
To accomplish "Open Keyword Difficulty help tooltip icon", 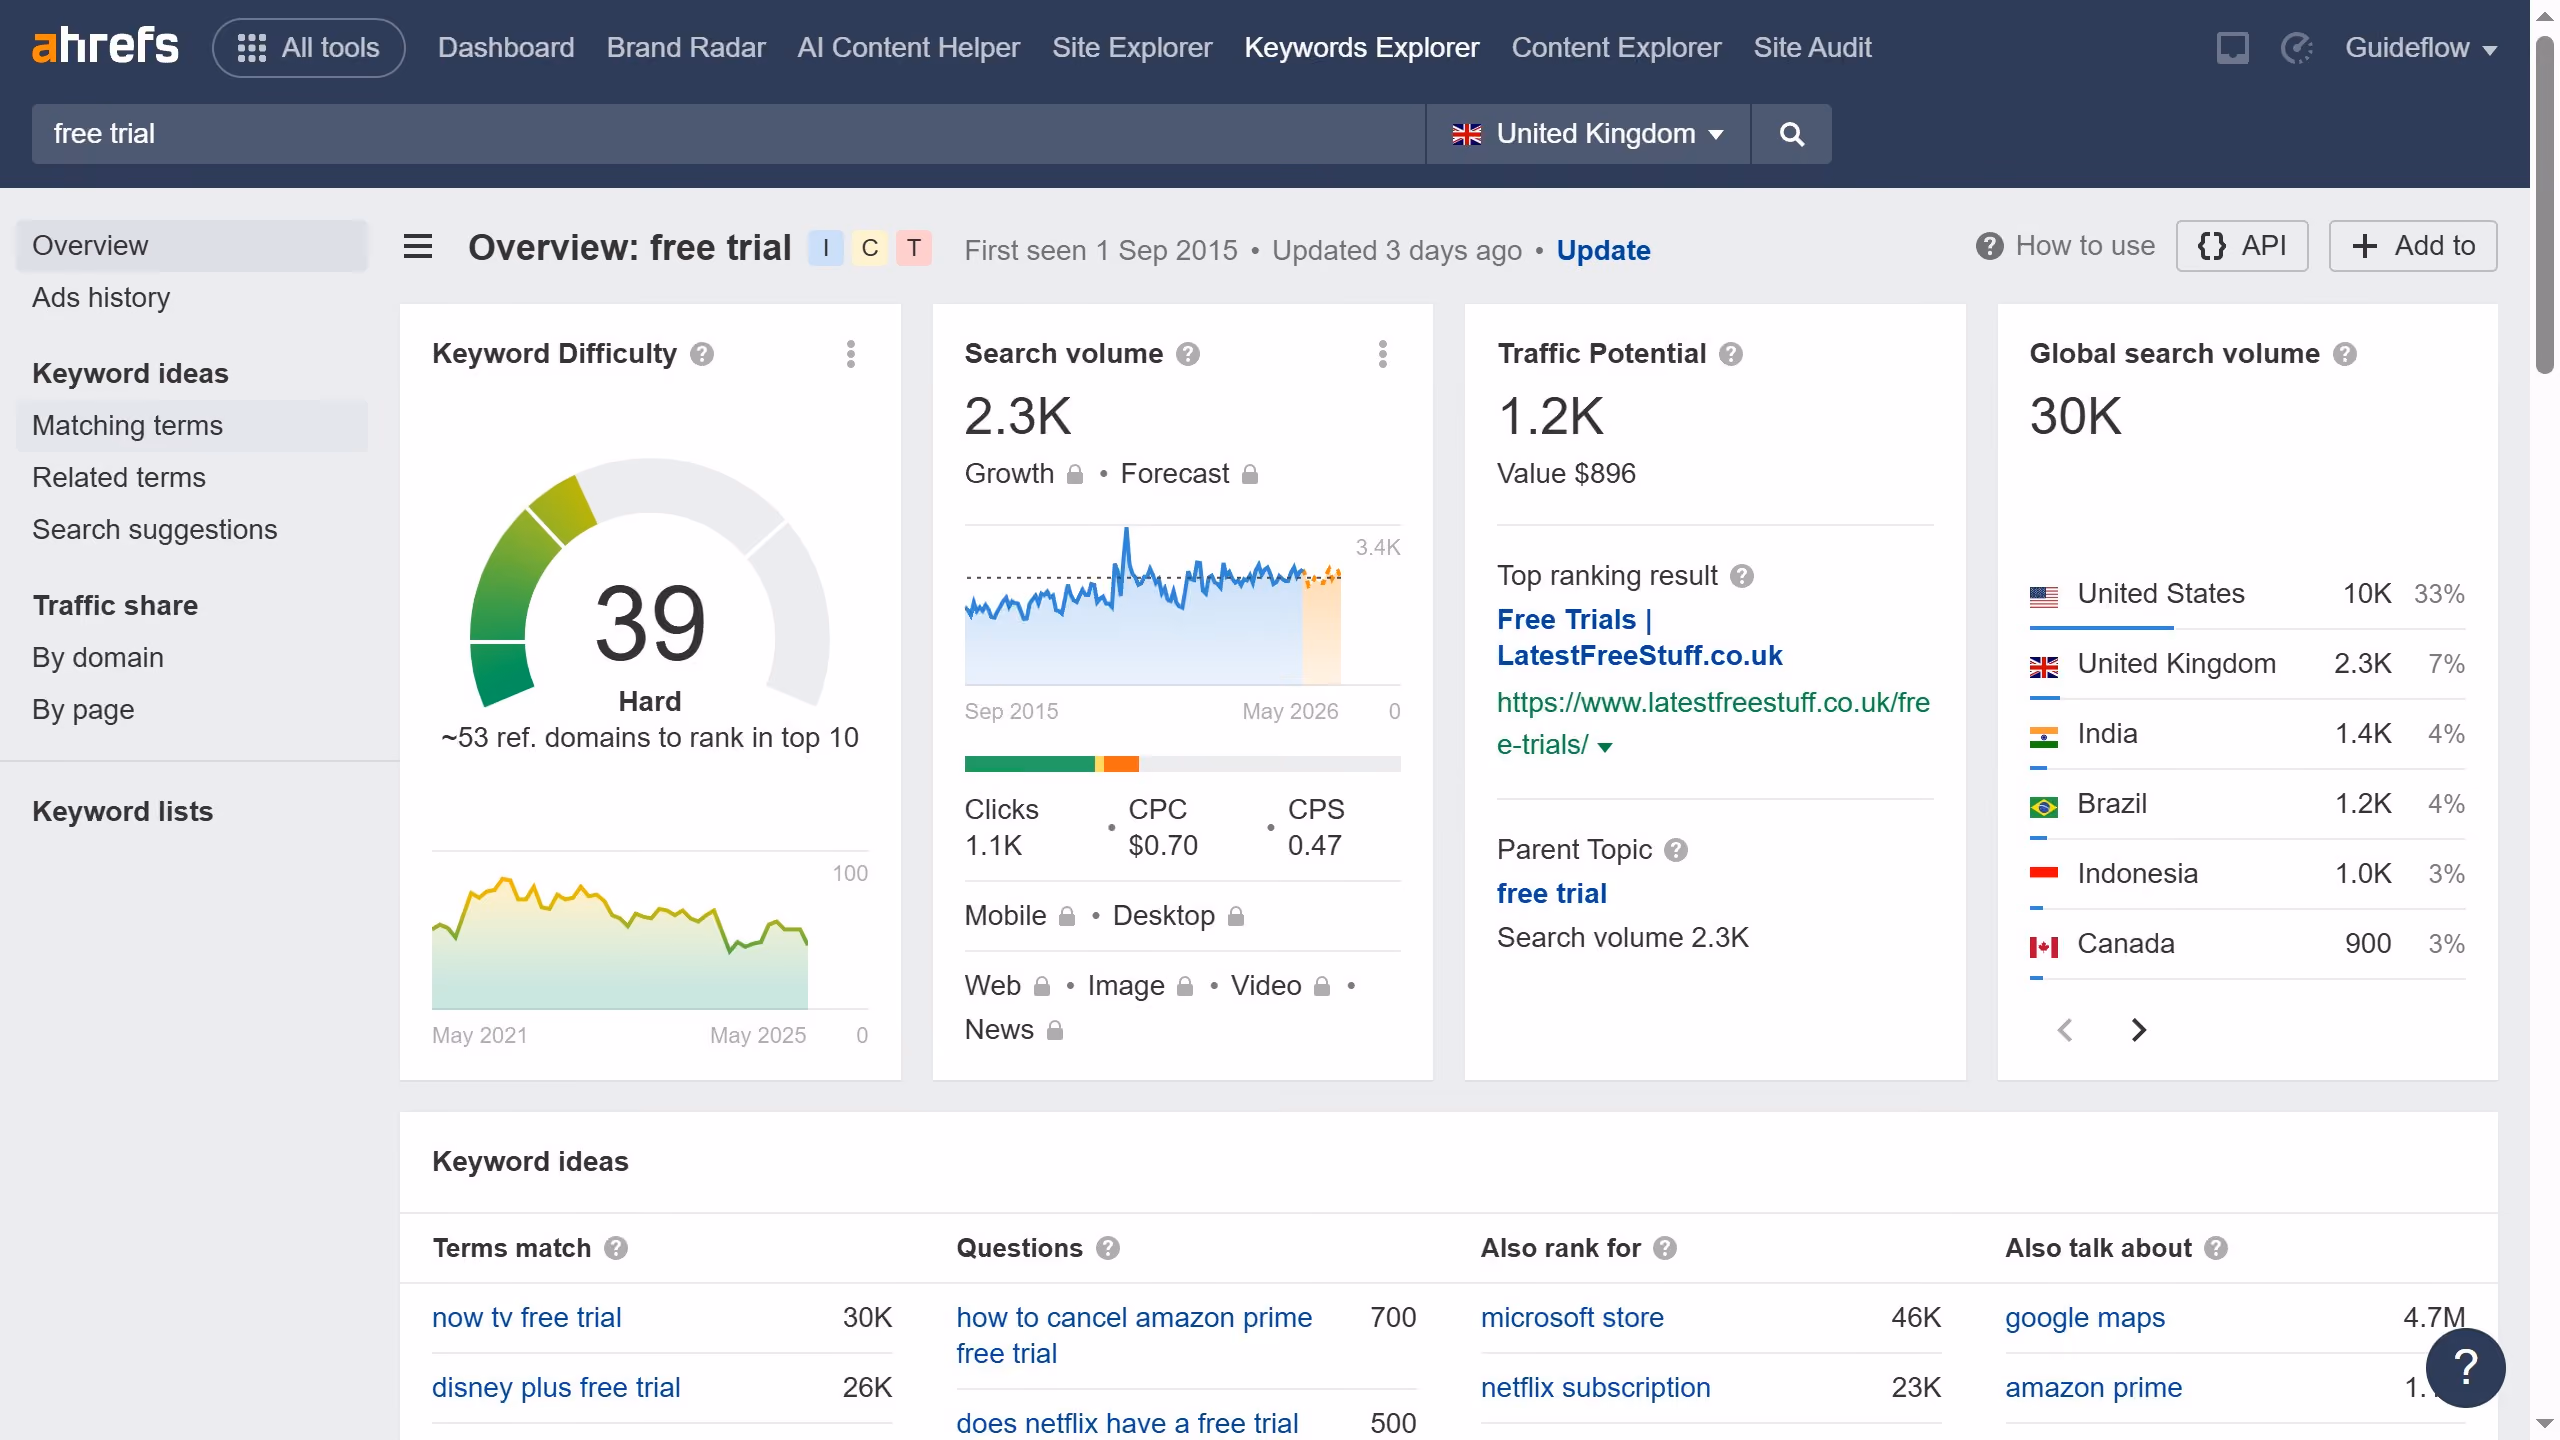I will click(702, 354).
